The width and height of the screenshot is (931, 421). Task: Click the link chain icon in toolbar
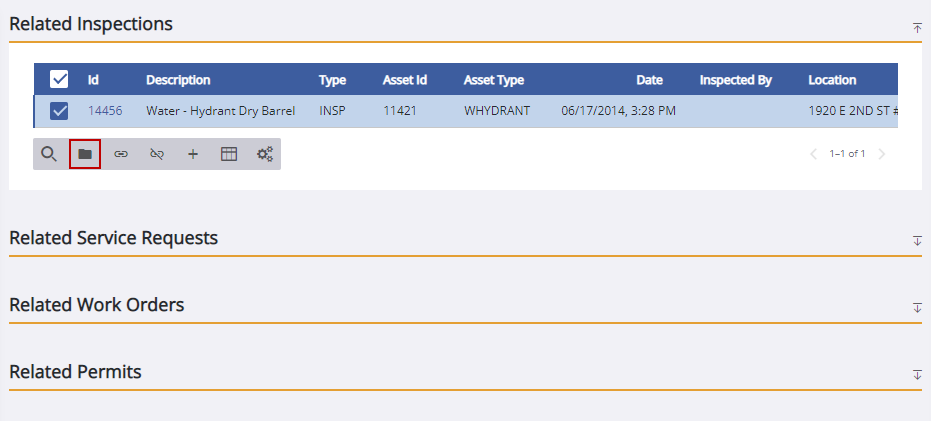point(121,154)
